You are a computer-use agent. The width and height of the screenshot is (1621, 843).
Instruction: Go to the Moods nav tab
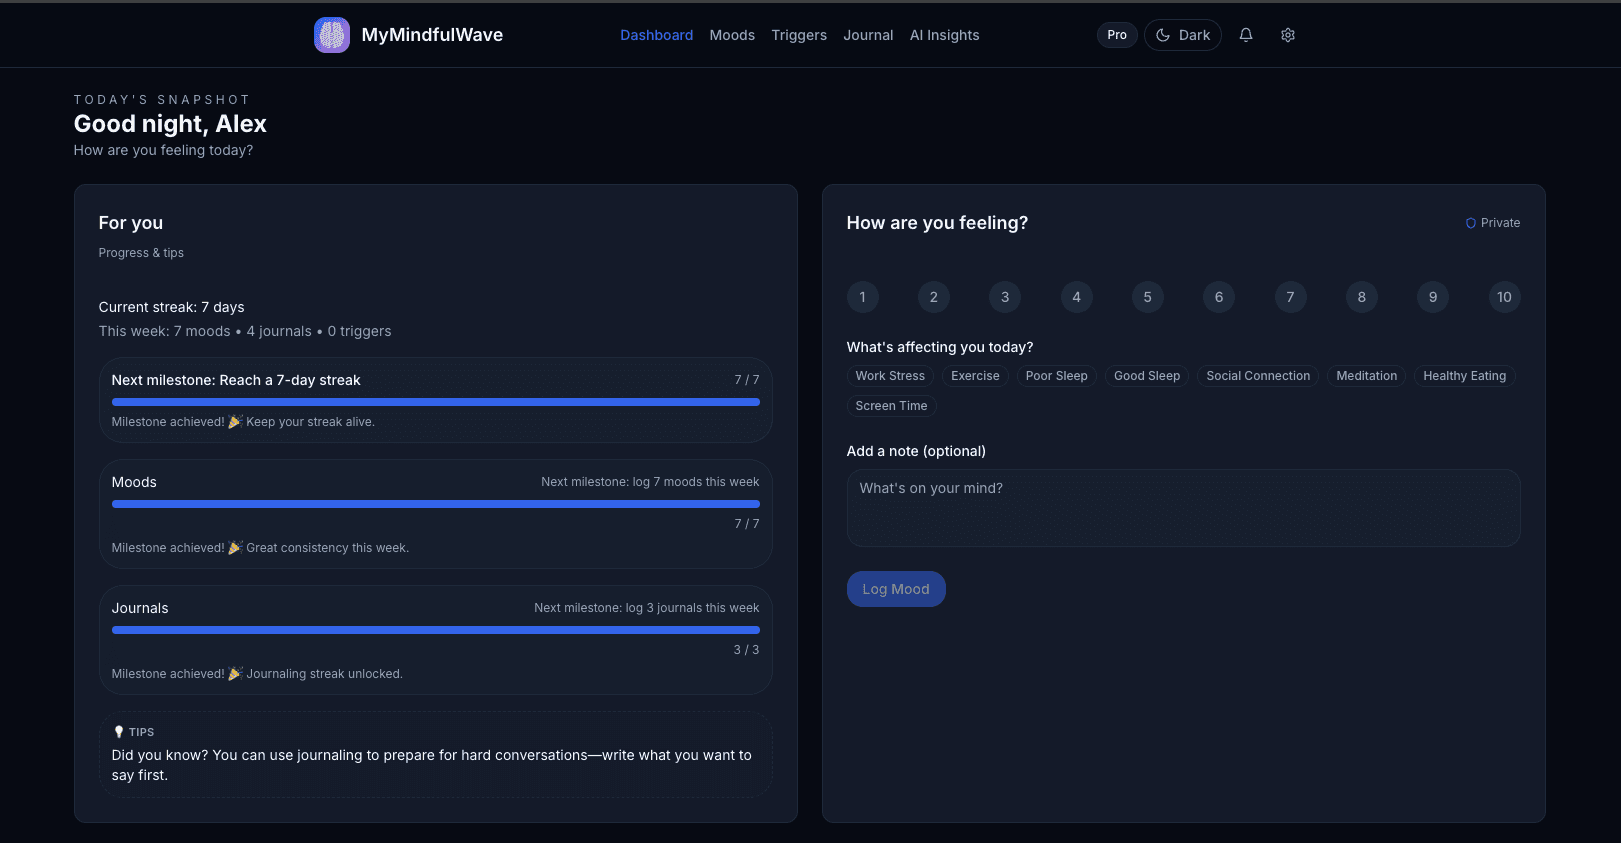732,35
